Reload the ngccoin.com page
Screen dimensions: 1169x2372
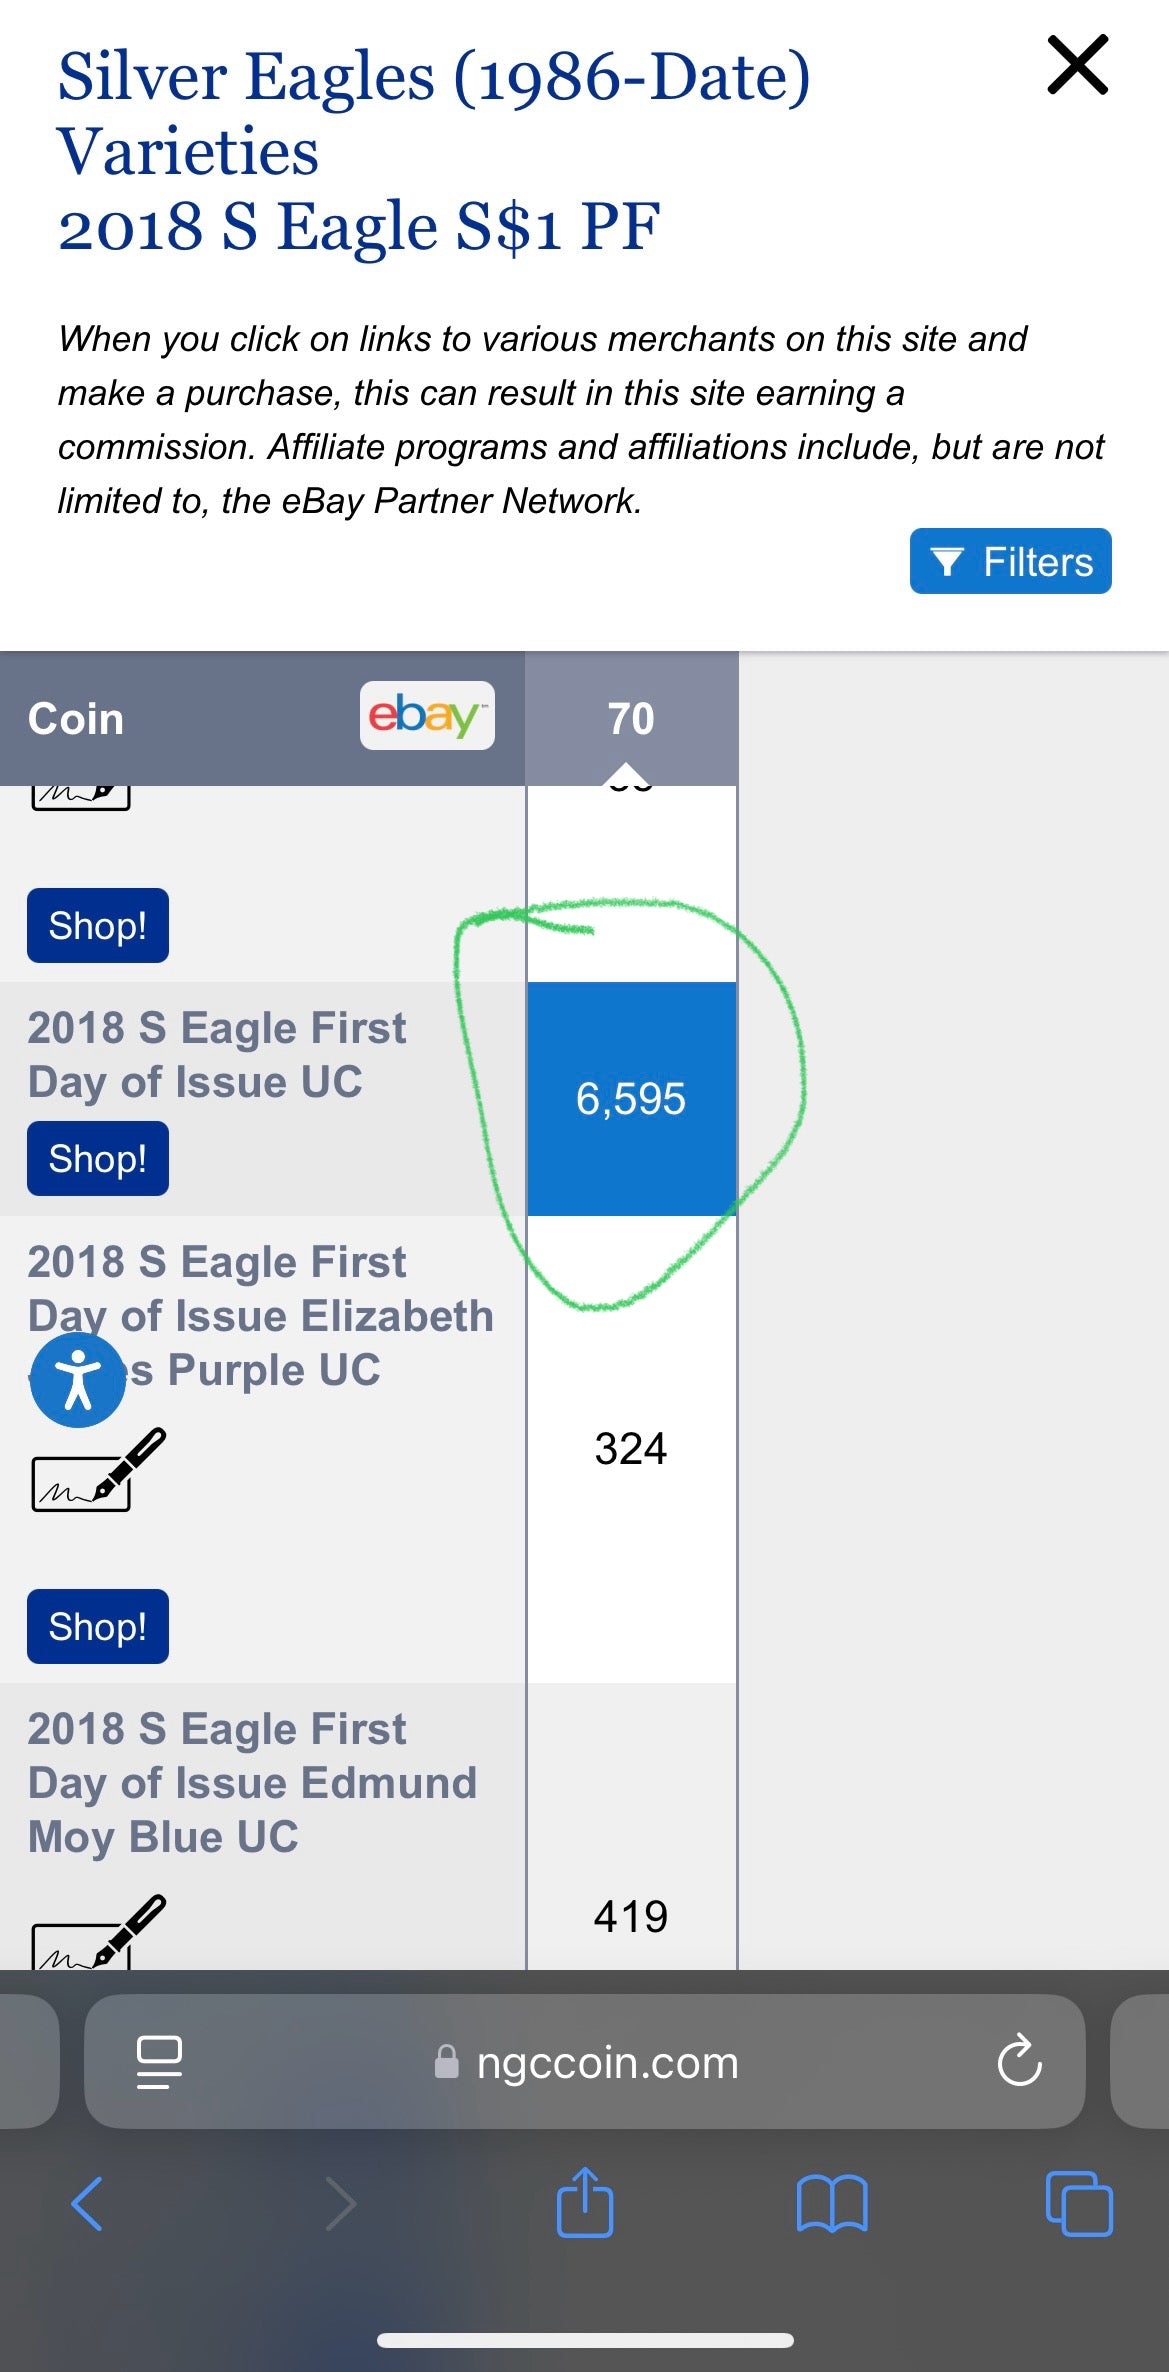(x=1019, y=2061)
